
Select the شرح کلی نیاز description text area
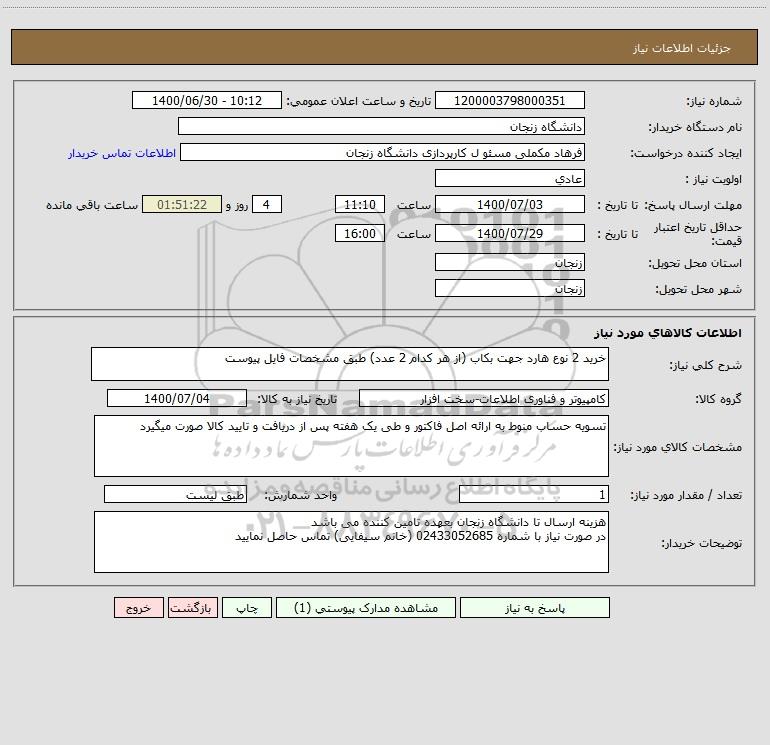click(350, 364)
